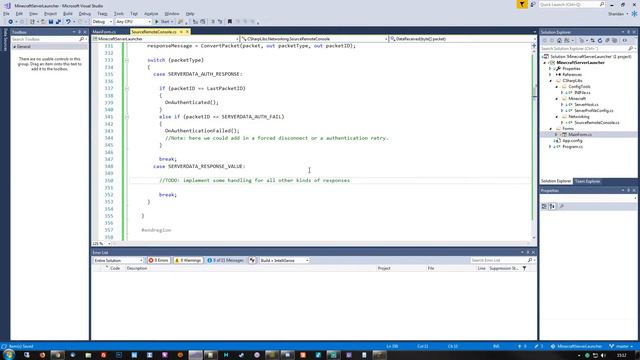The height and width of the screenshot is (360, 640).
Task: Click the Save icon in toolbar
Action: 51,22
